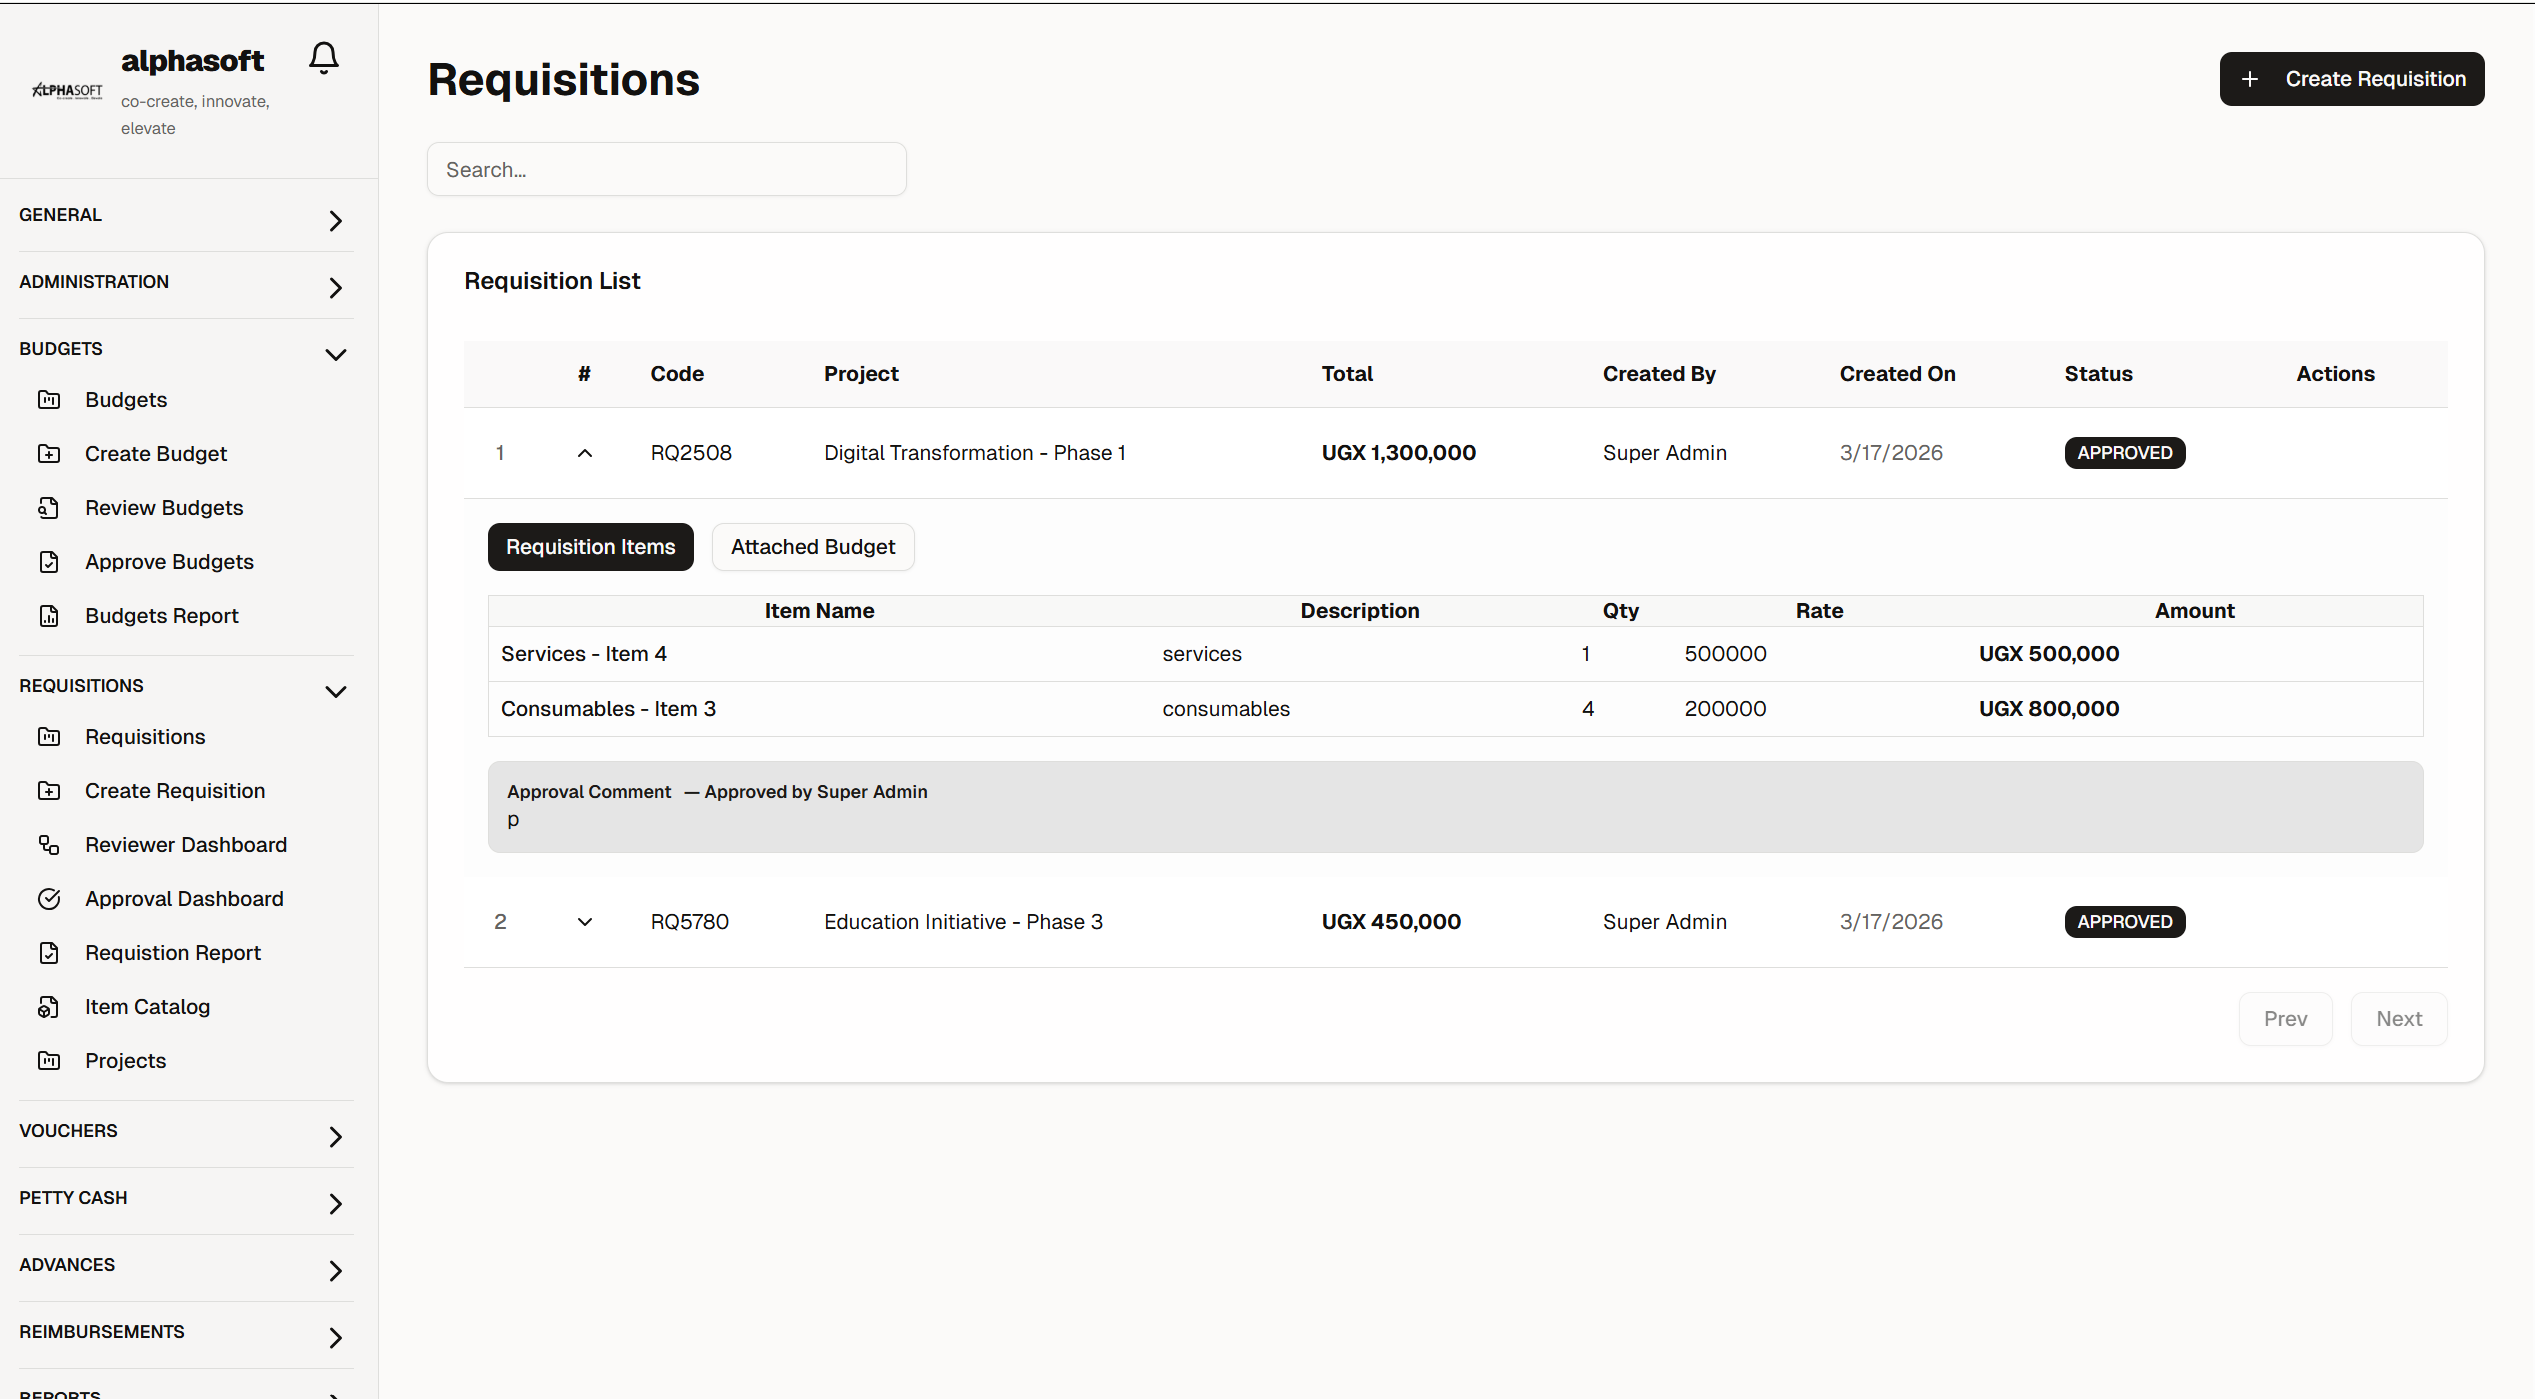Switch to the Attached Budget tab

tap(812, 547)
